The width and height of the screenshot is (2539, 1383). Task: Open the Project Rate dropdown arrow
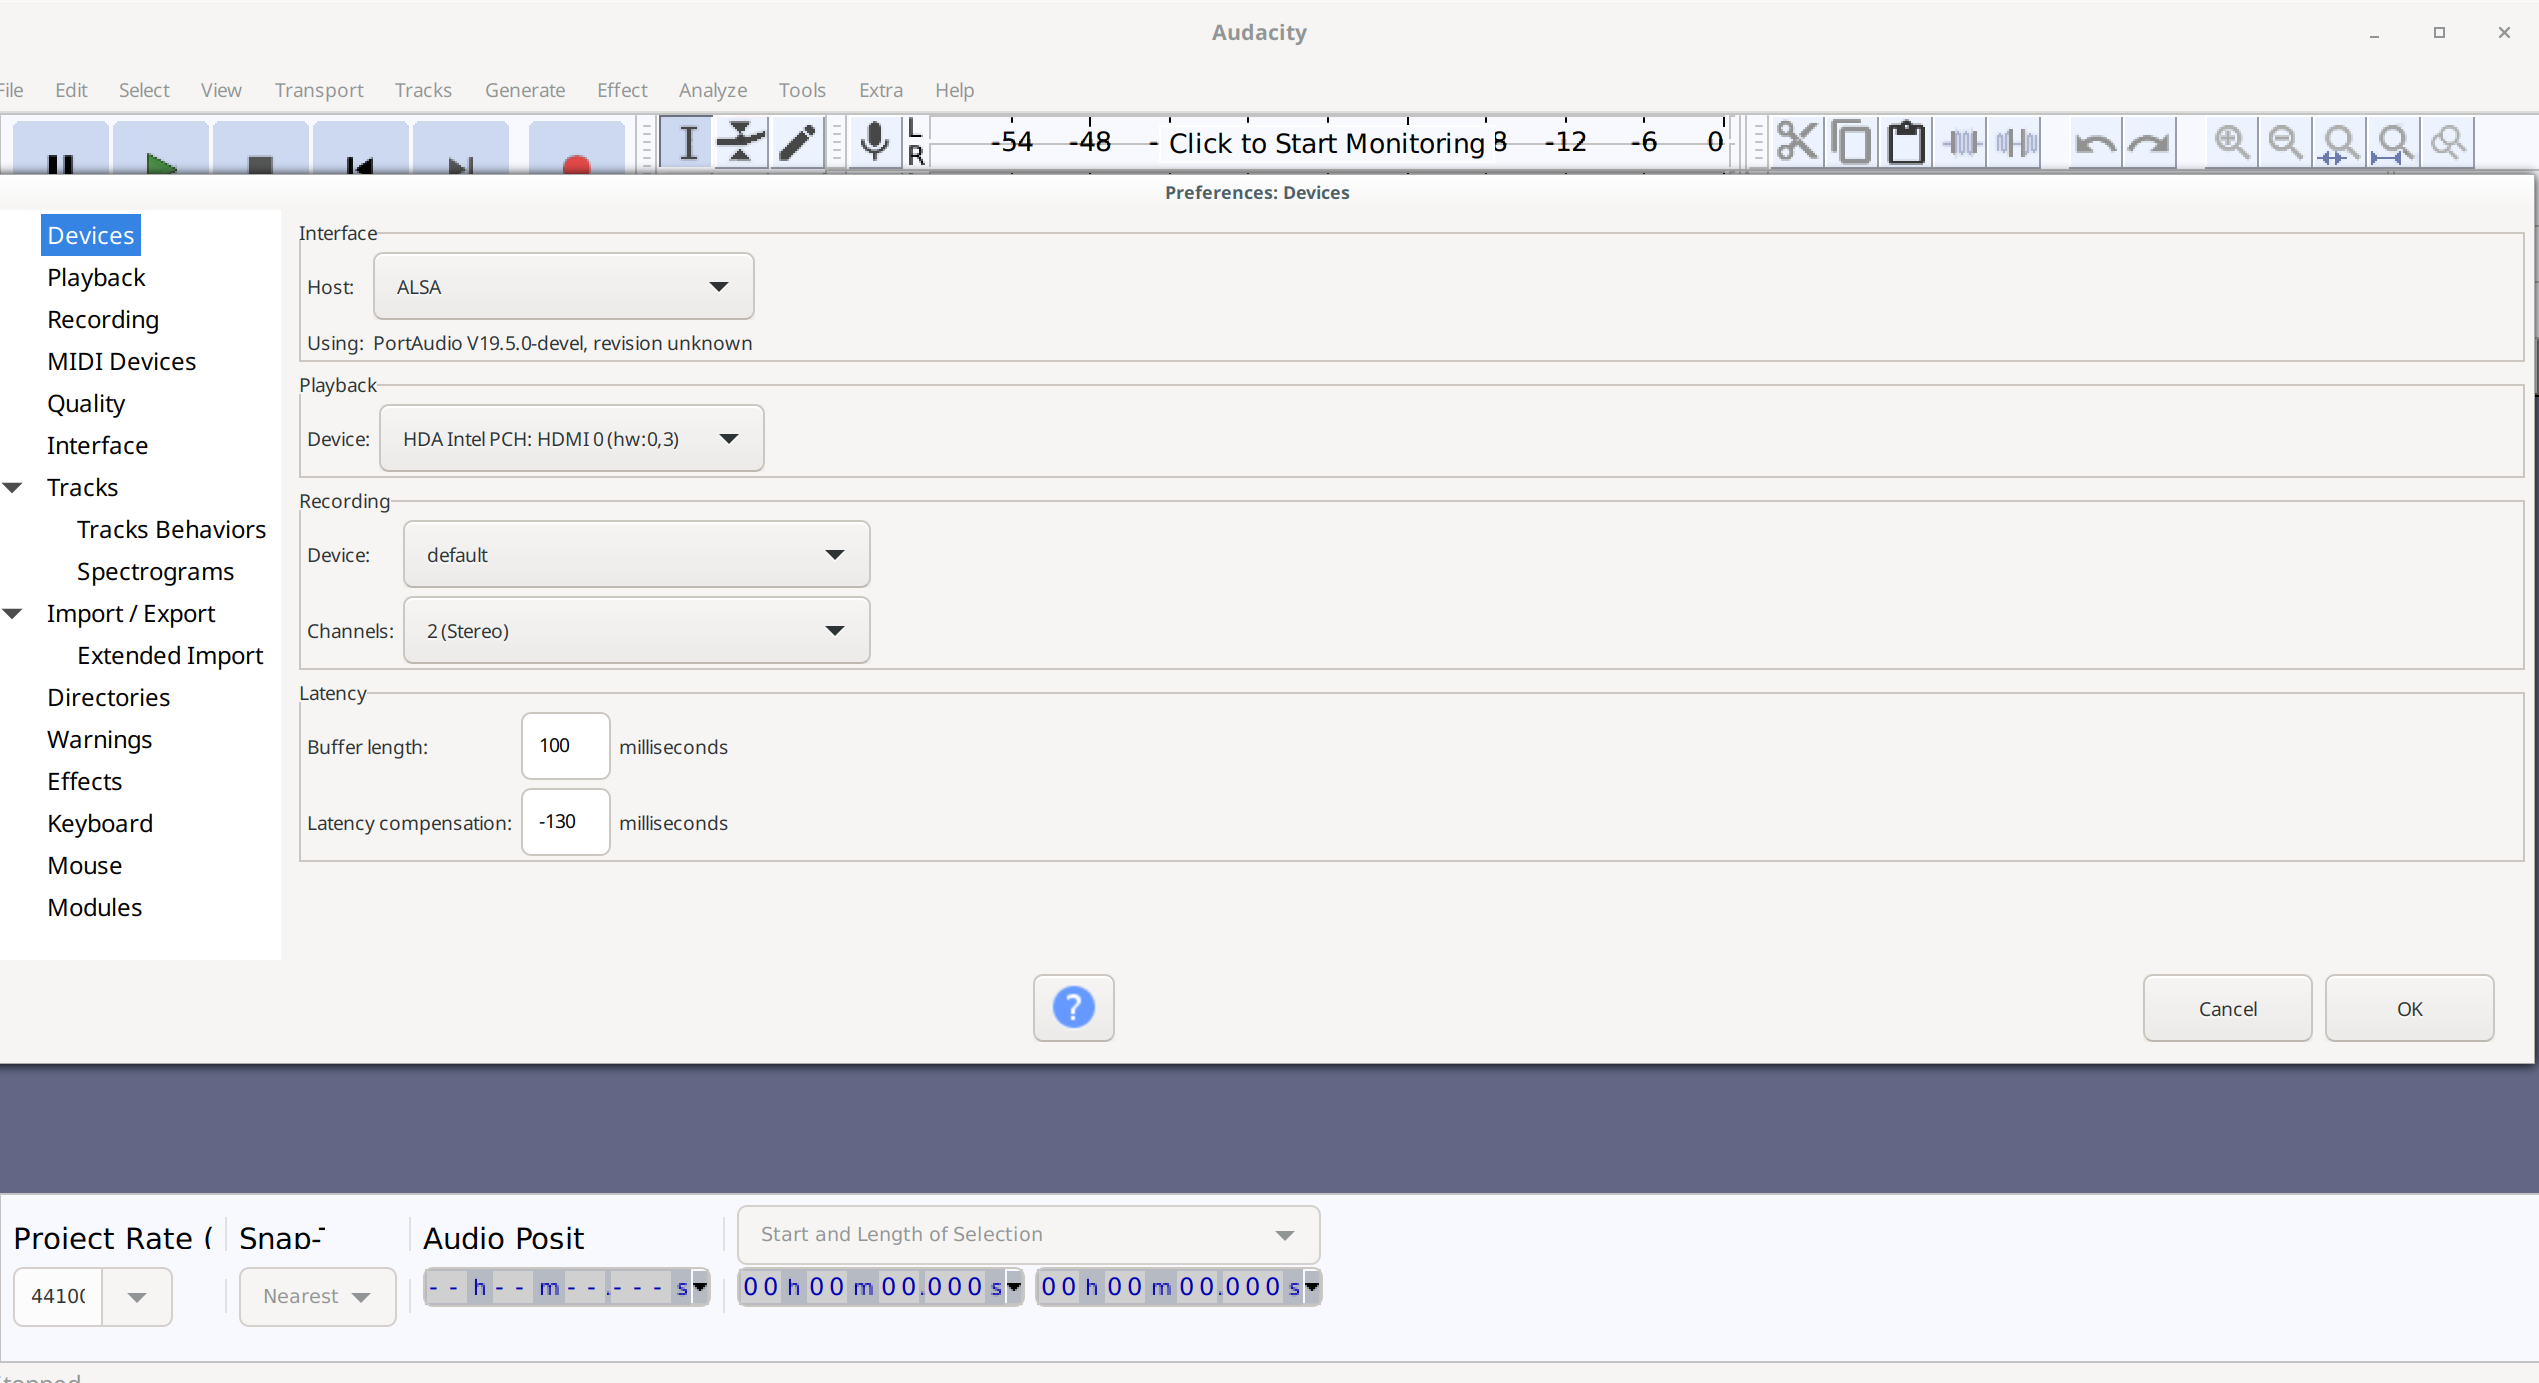click(x=137, y=1297)
